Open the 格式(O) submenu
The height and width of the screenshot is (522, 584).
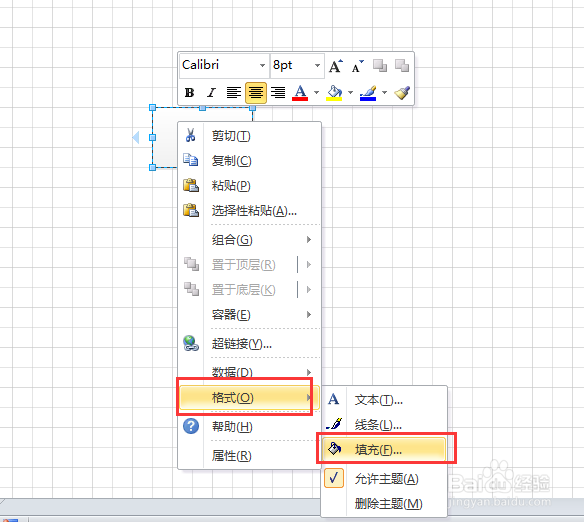point(250,398)
